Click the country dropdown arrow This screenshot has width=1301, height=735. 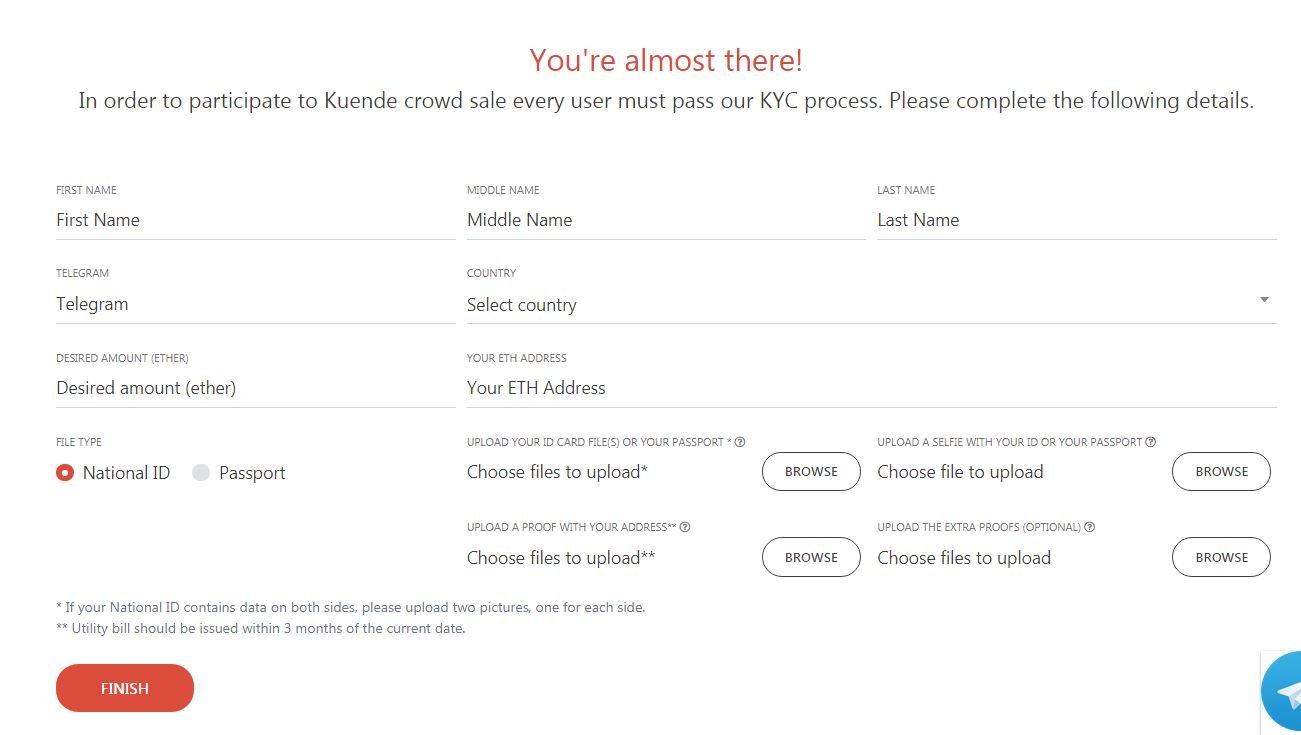[x=1264, y=300]
